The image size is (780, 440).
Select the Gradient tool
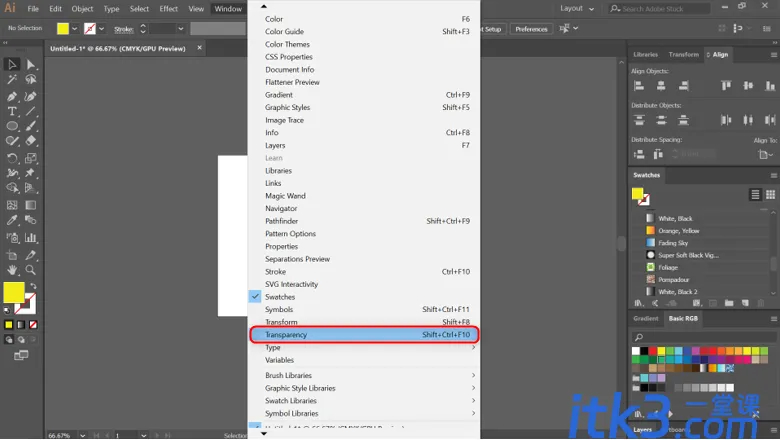click(x=31, y=205)
